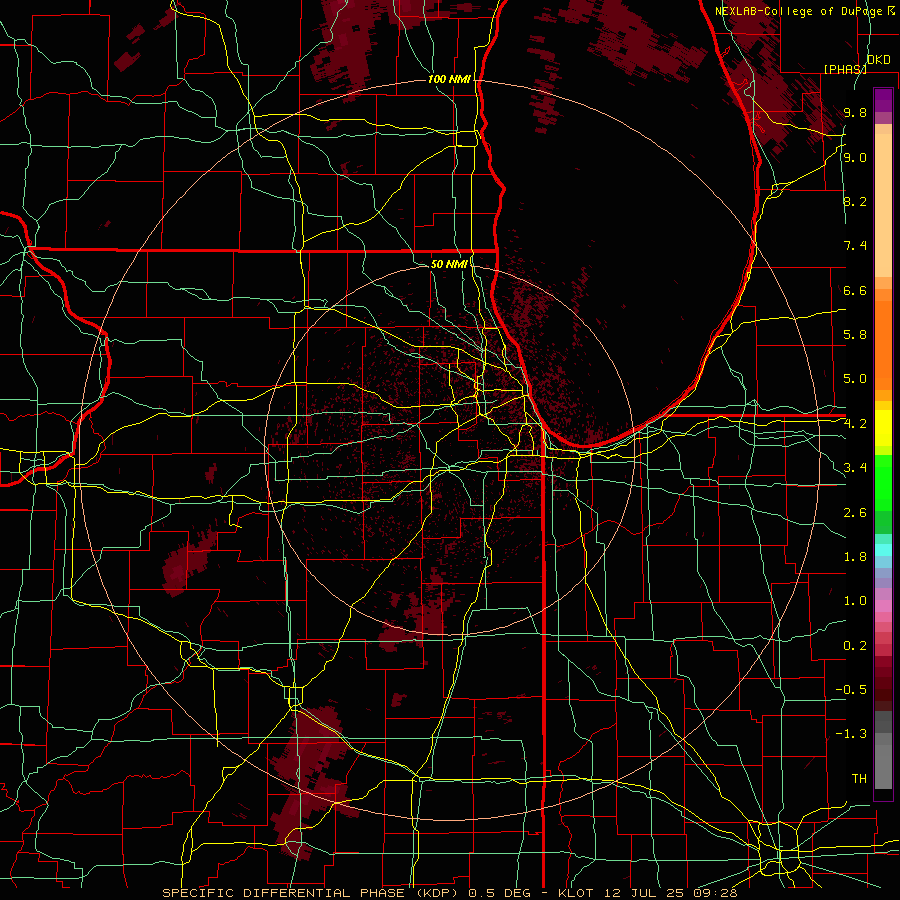Click the 9.8 value on the scale

(x=855, y=113)
